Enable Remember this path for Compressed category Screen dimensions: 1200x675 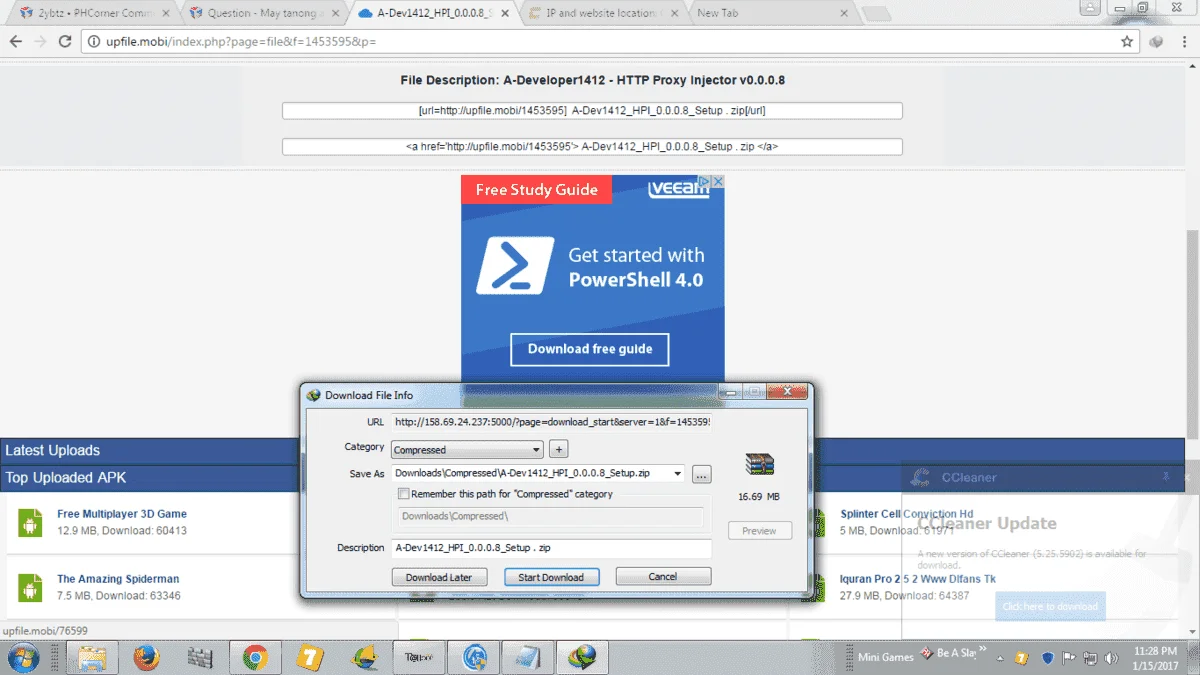(x=404, y=494)
